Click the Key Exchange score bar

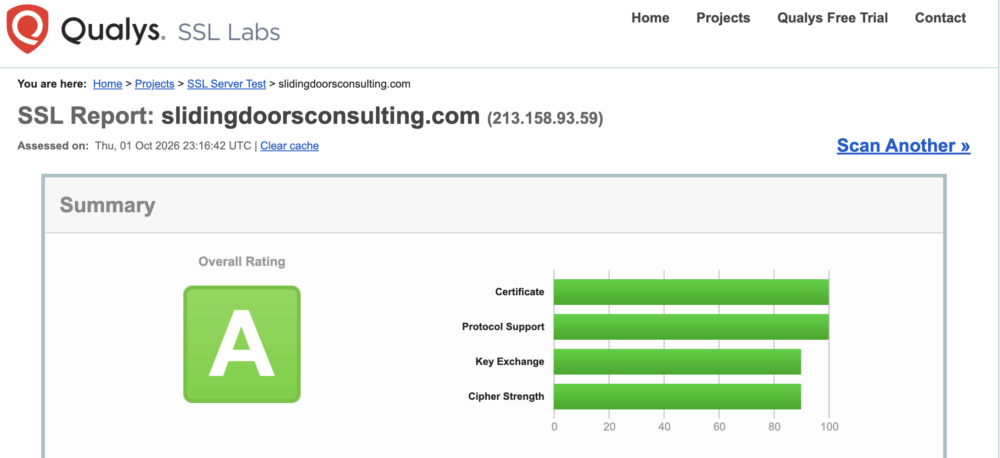677,362
